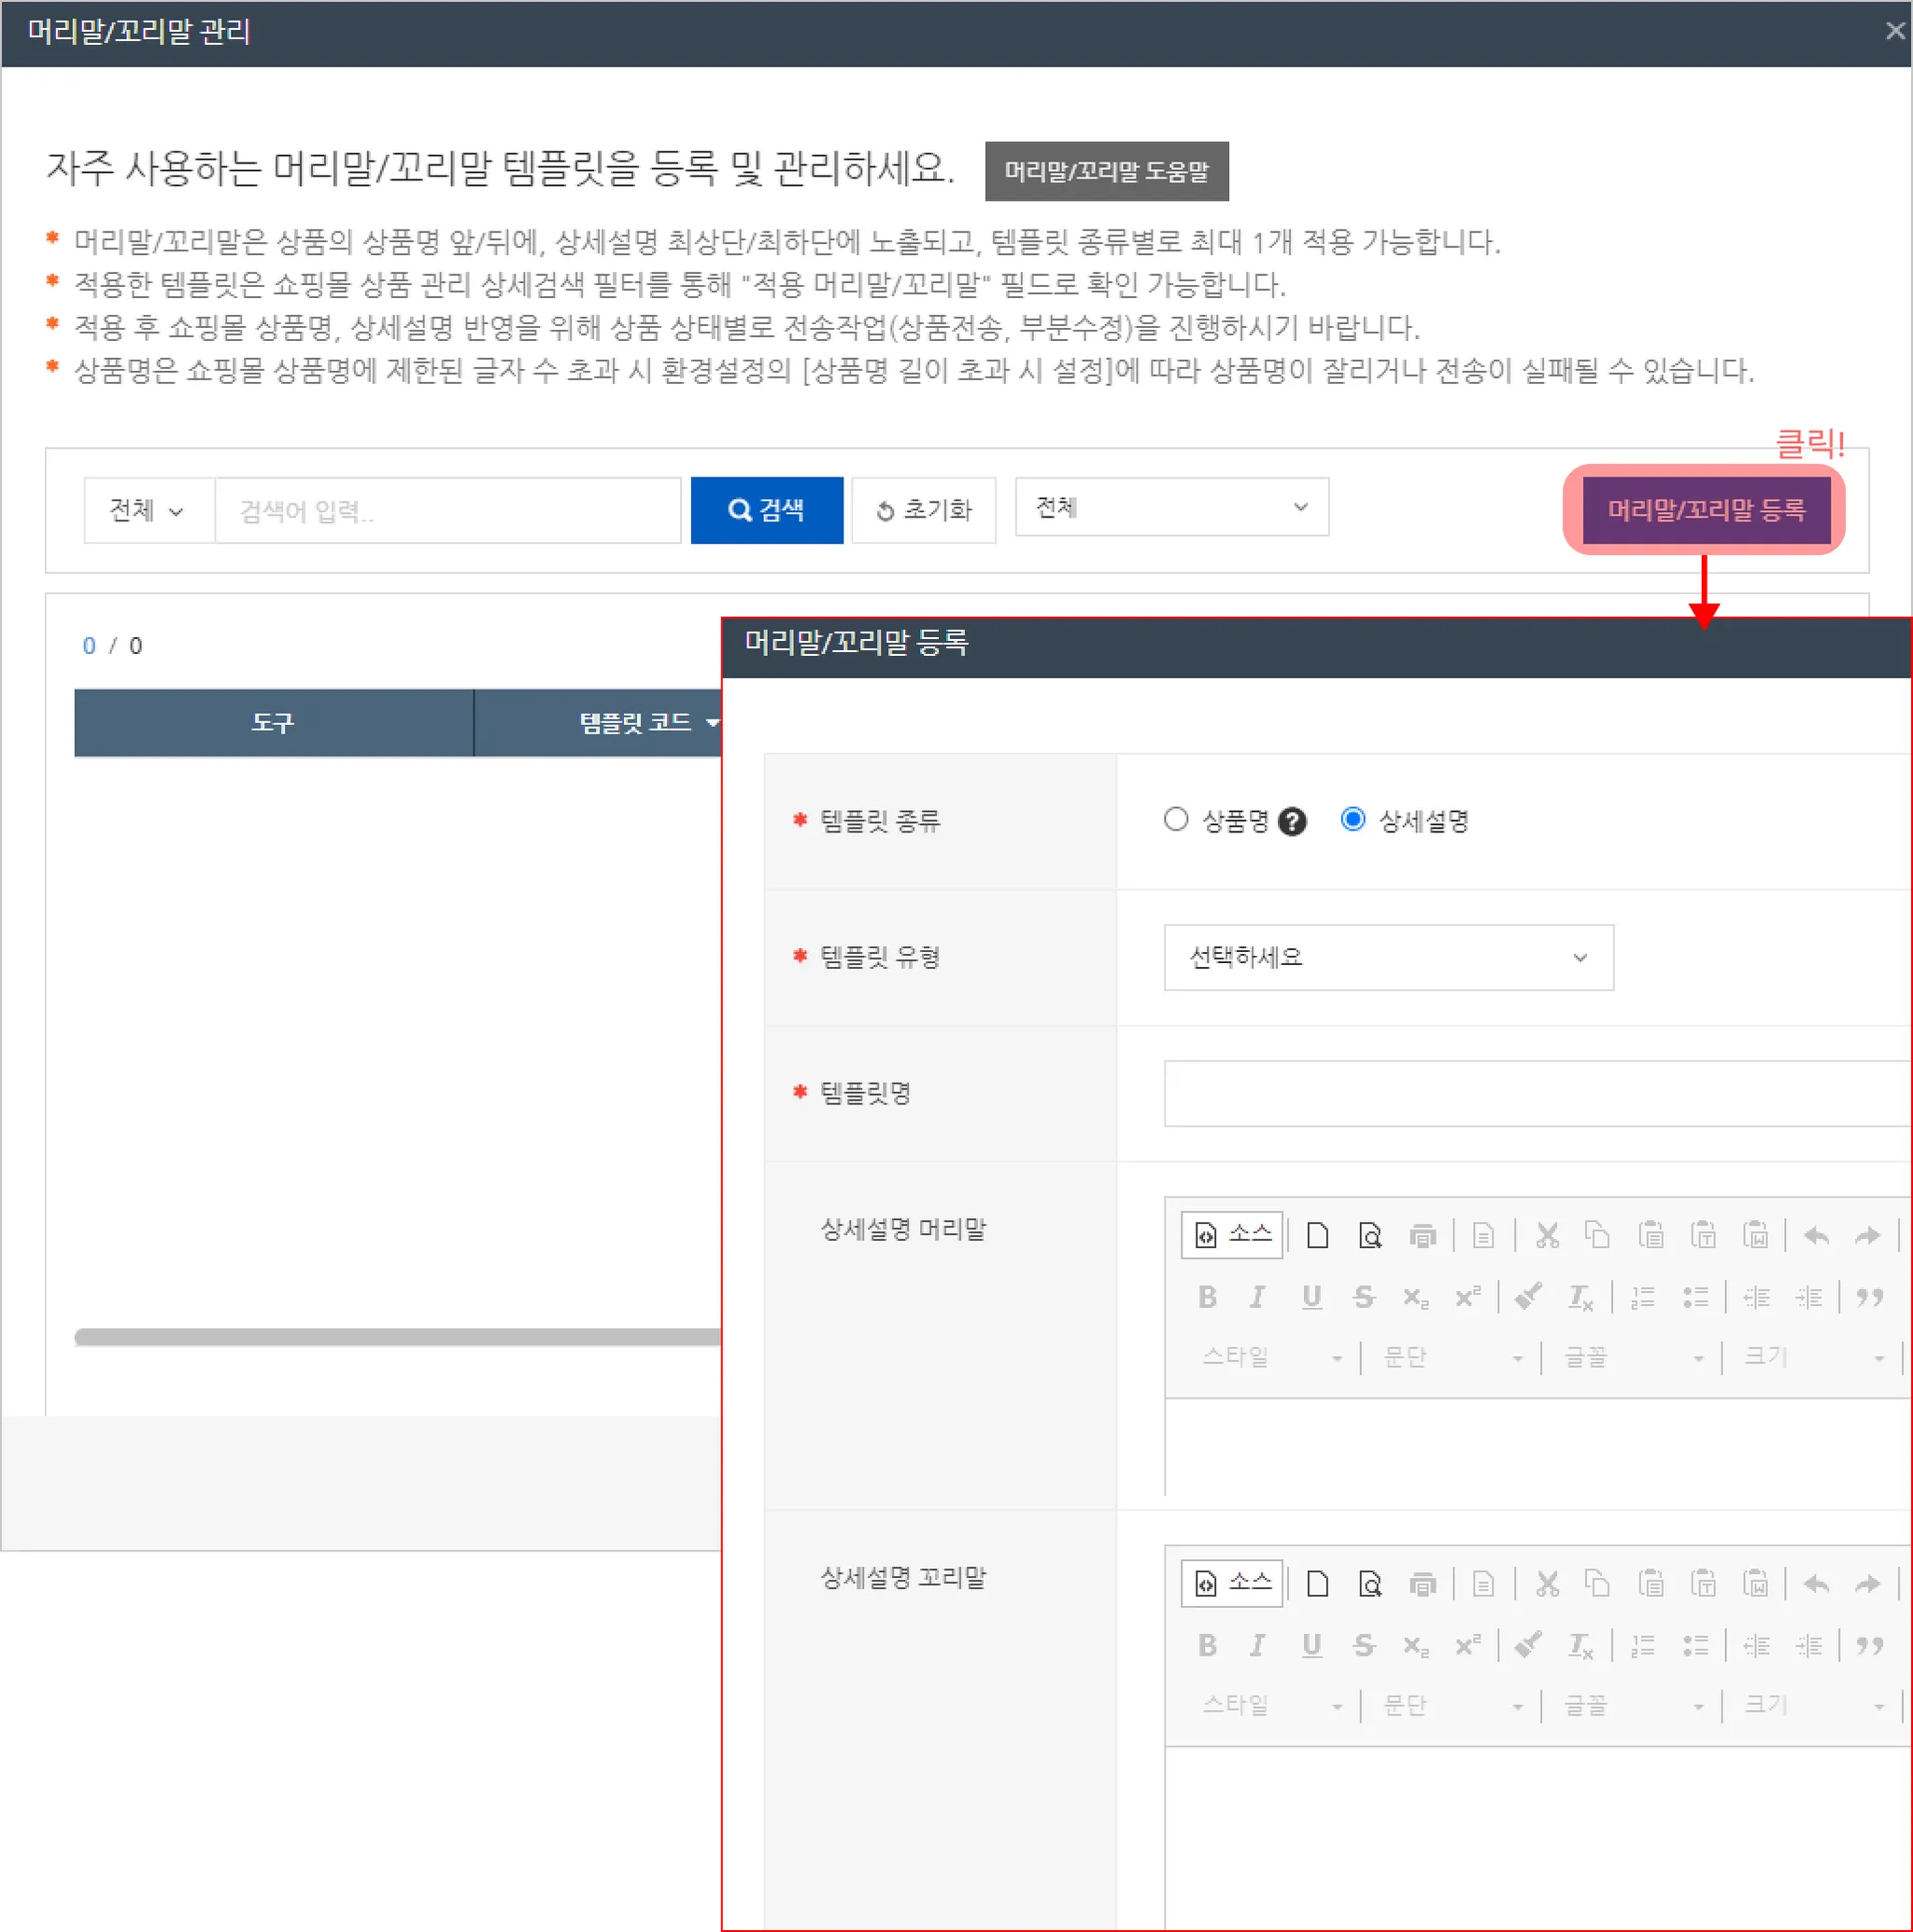Click Preview icon in header editor toolbar
The height and width of the screenshot is (1932, 1913).
[1370, 1235]
